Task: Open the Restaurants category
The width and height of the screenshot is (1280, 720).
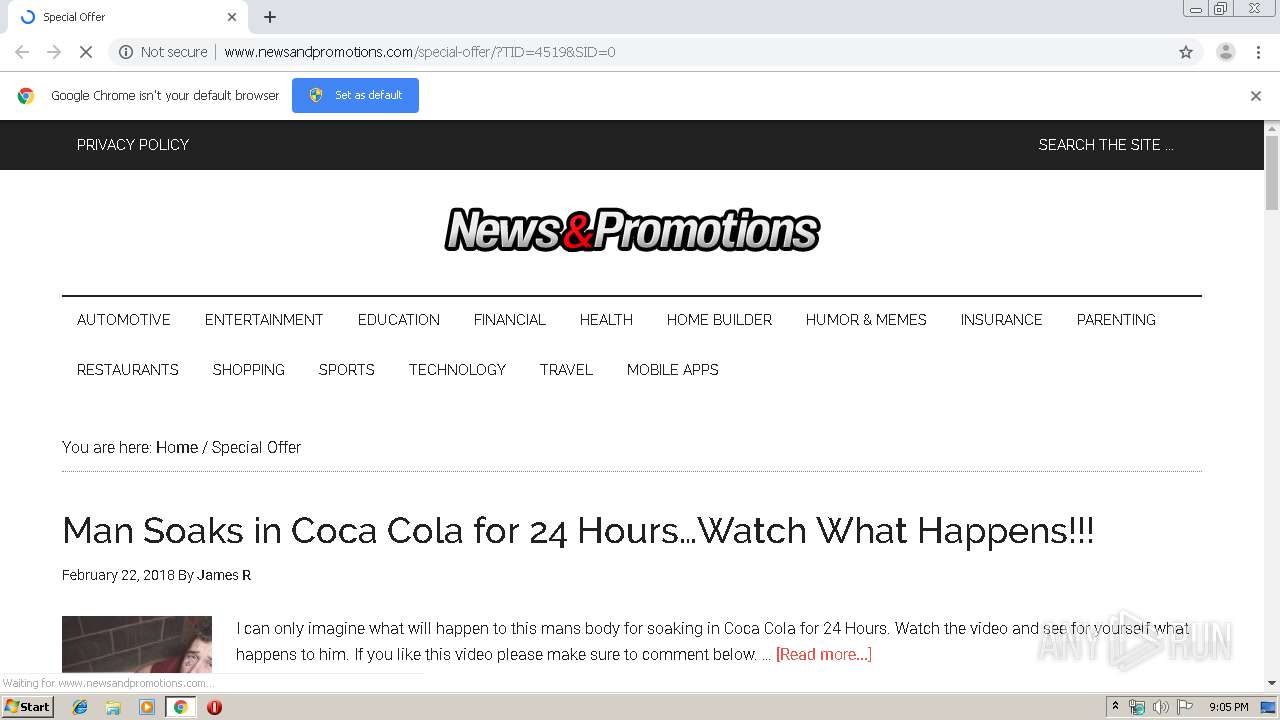Action: (x=128, y=370)
